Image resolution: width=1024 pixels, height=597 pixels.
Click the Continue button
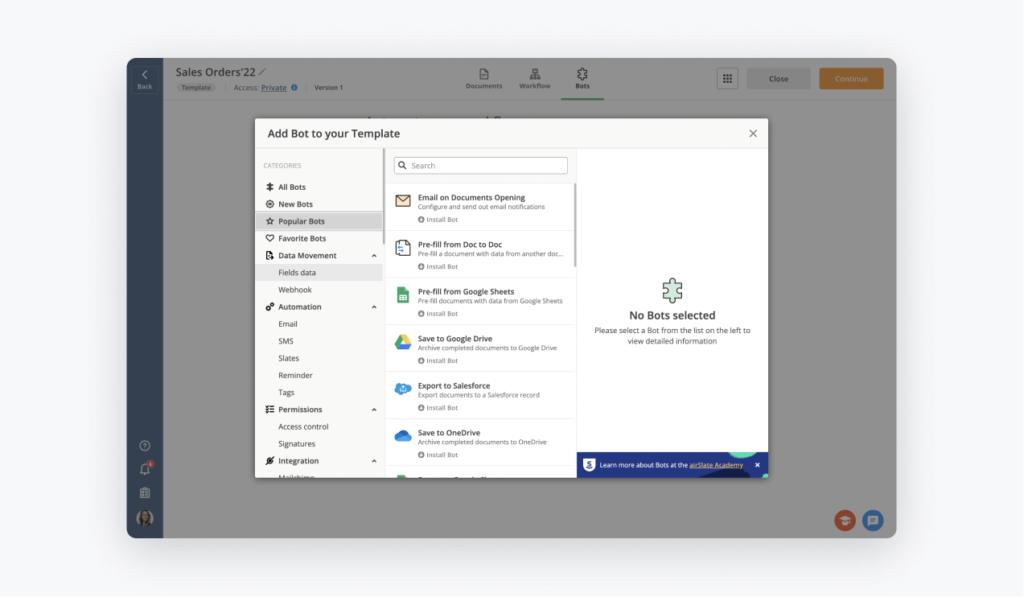tap(851, 79)
